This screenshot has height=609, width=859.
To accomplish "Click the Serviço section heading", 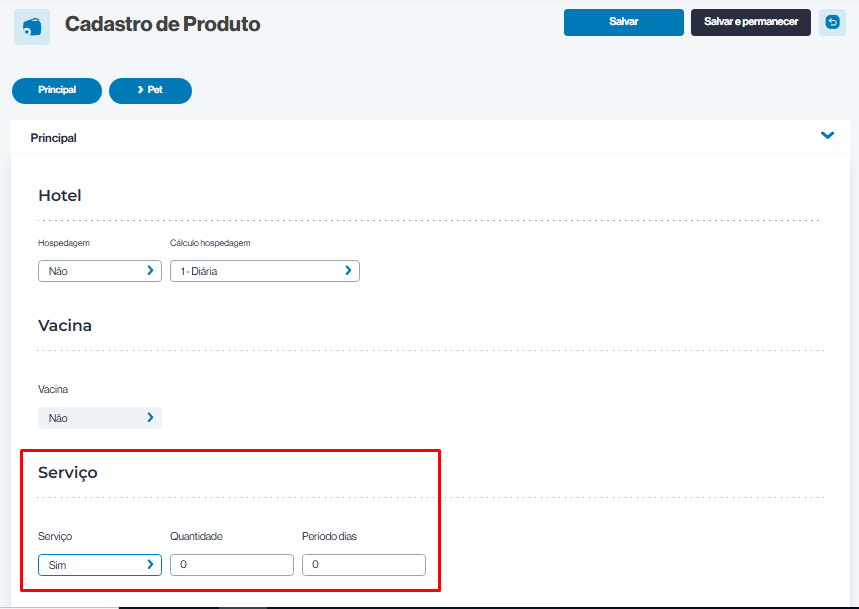I will coord(67,473).
